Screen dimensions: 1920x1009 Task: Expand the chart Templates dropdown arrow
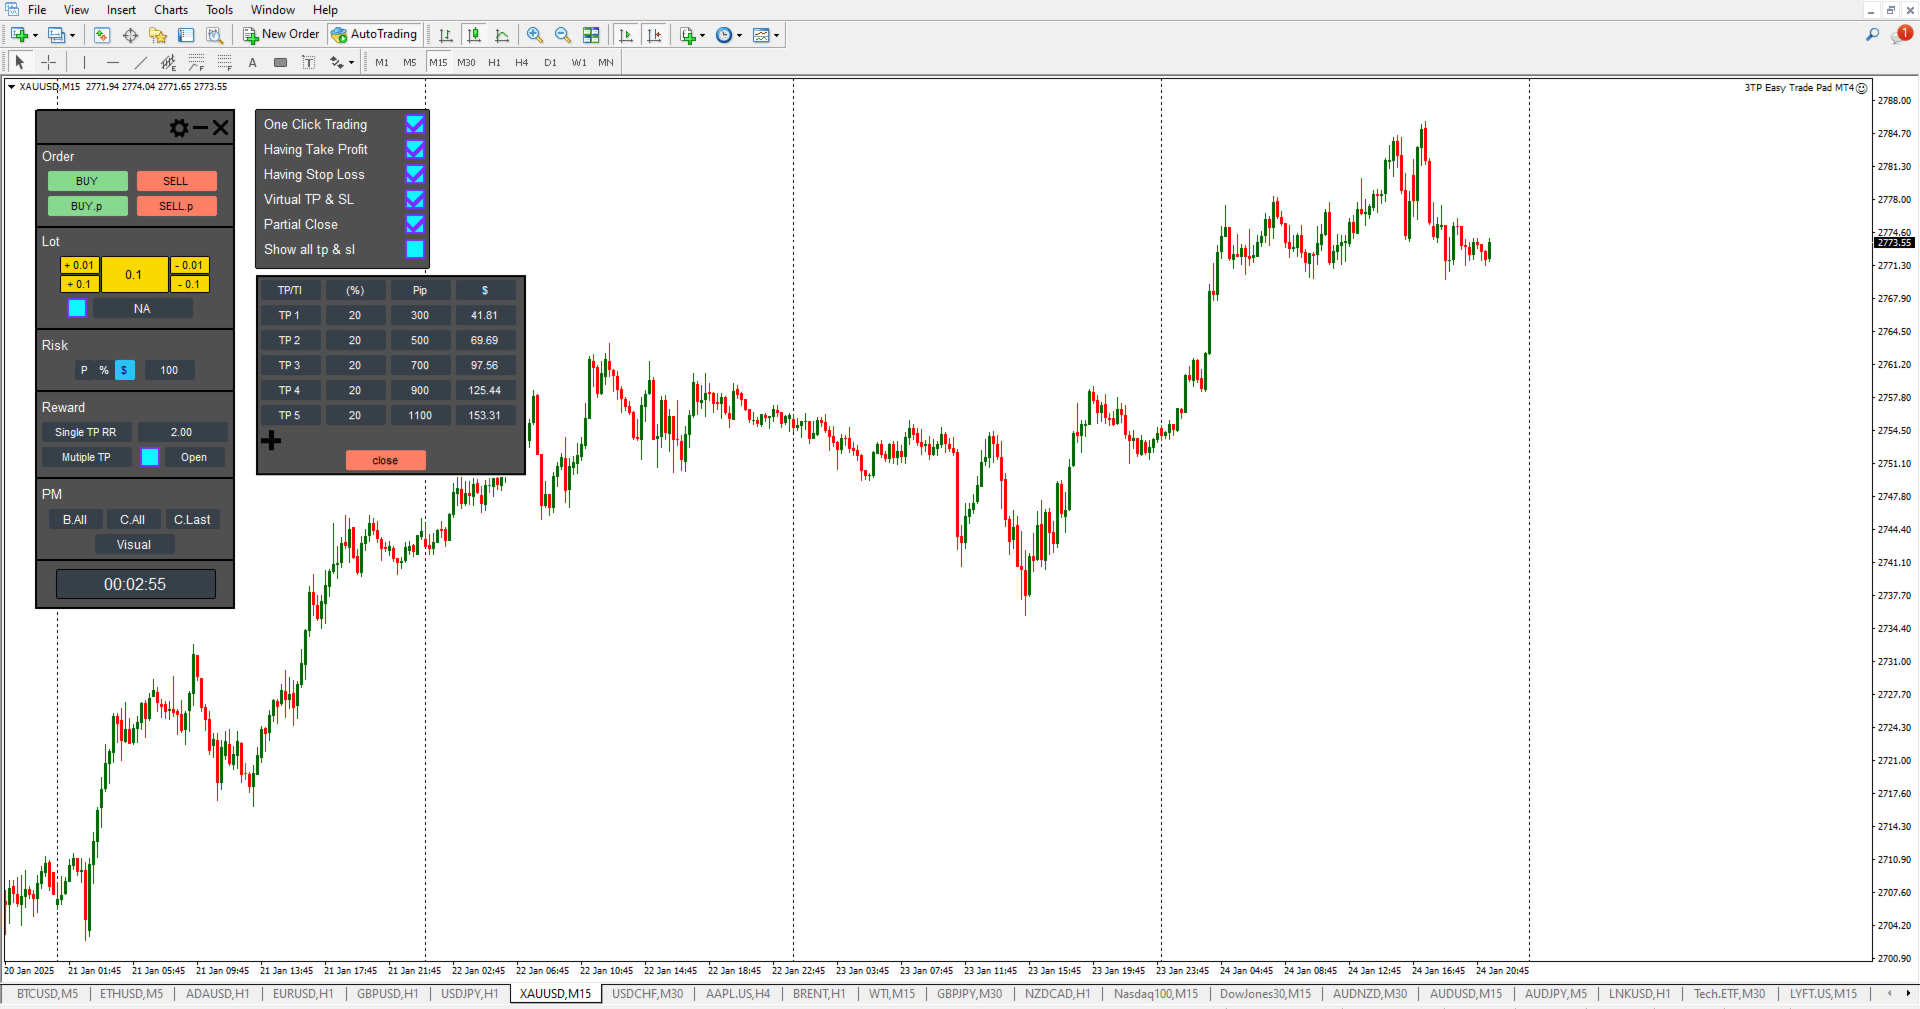pos(777,35)
